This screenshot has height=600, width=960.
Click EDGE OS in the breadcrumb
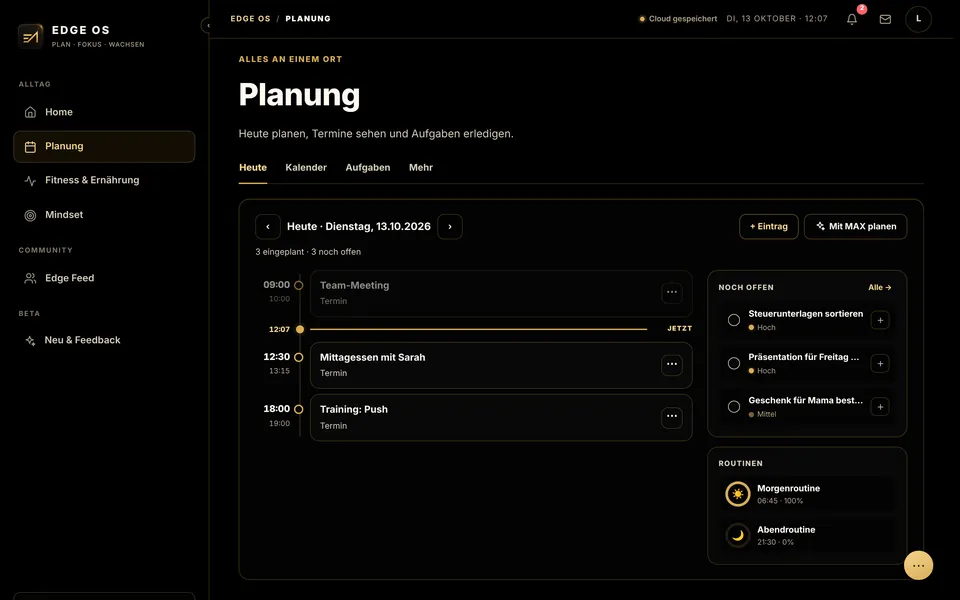pos(250,18)
